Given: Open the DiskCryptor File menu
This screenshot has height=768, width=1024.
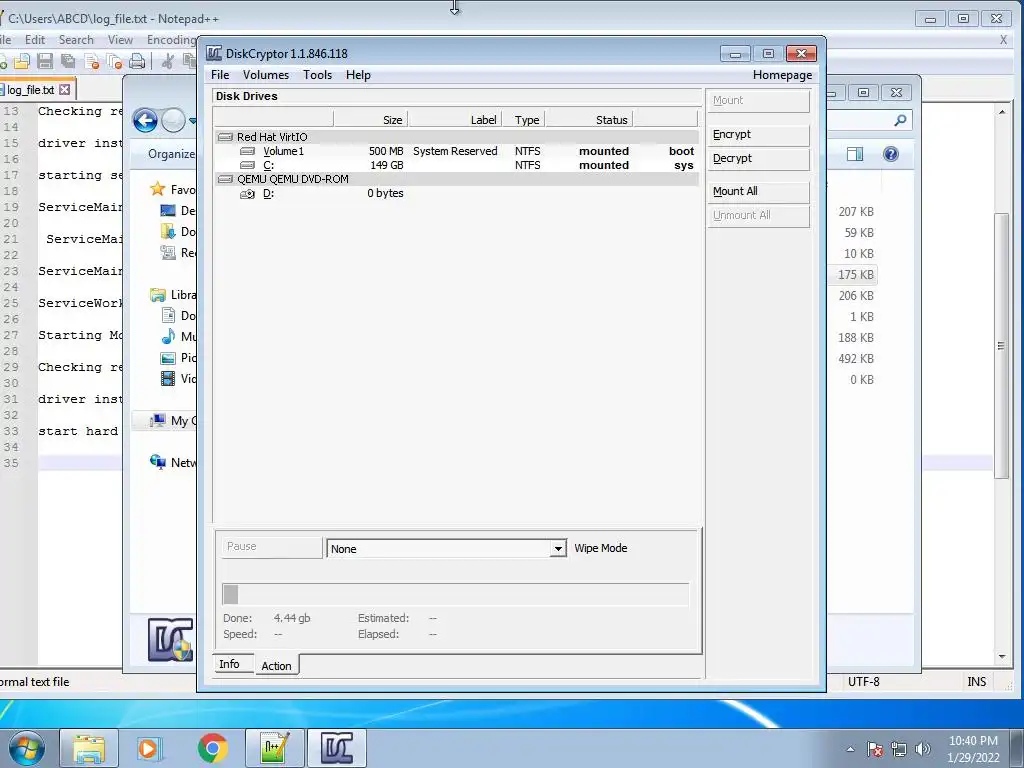Looking at the screenshot, I should coord(220,75).
